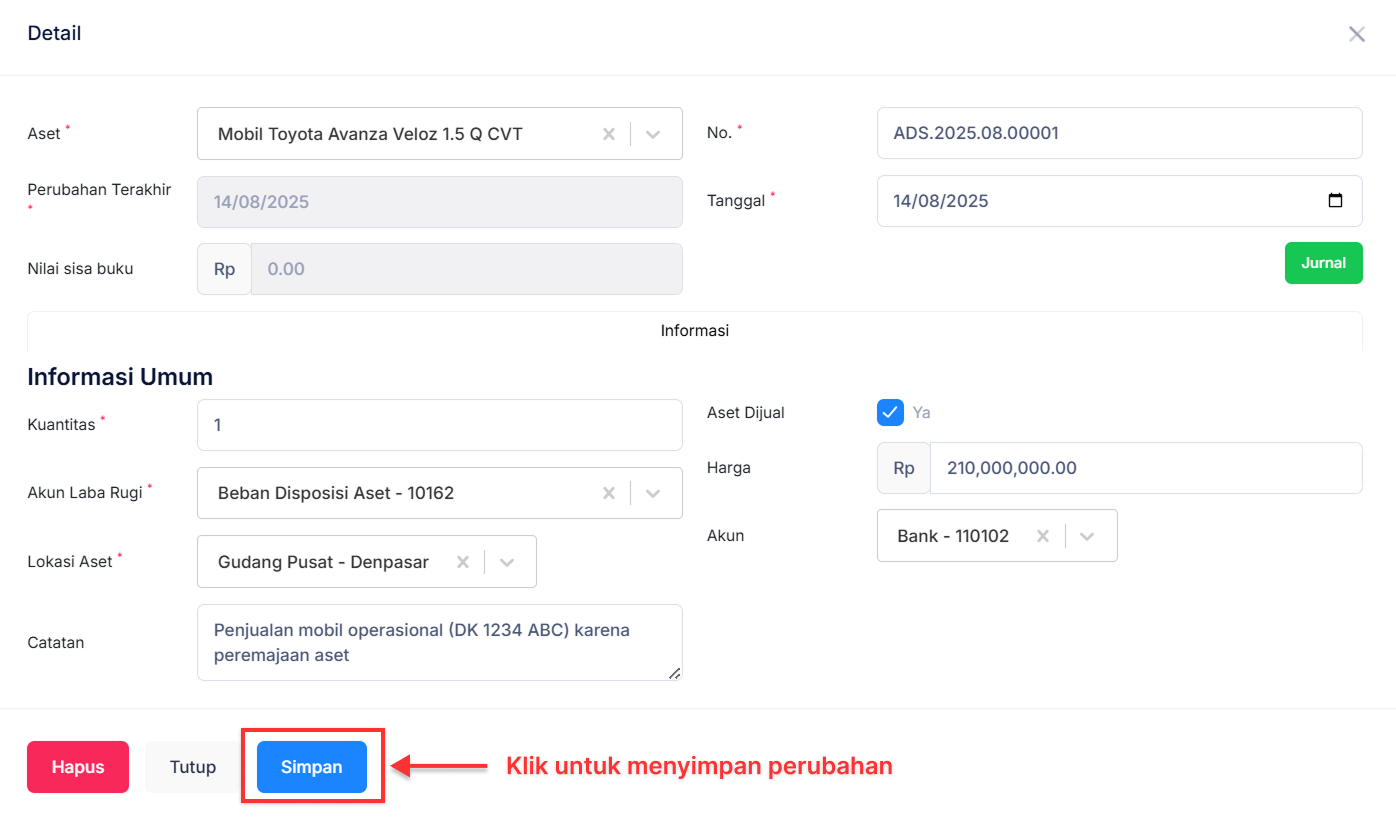This screenshot has width=1396, height=821.
Task: Close the Detail dialog
Action: tap(1356, 33)
